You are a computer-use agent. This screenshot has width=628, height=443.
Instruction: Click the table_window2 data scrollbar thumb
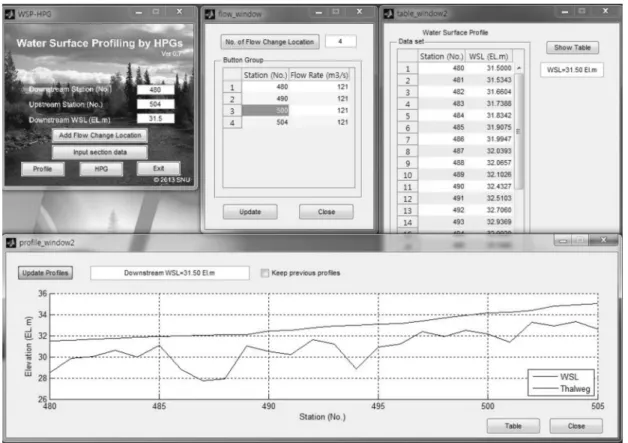click(x=518, y=131)
